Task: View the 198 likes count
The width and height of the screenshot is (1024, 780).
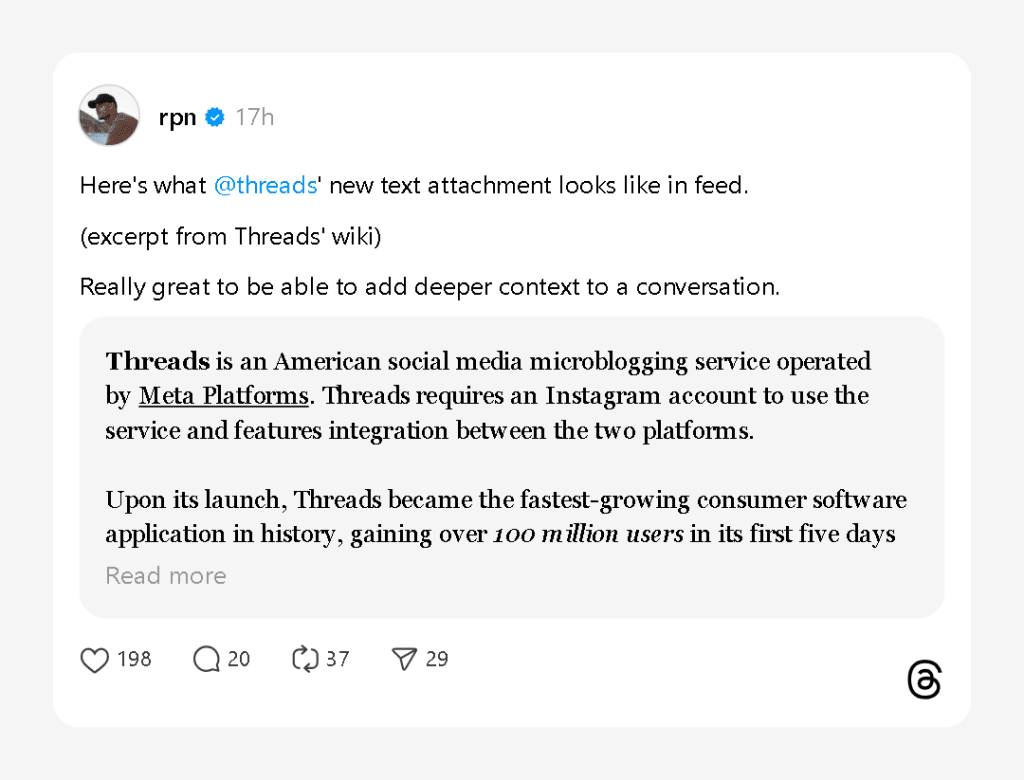Action: coord(134,660)
